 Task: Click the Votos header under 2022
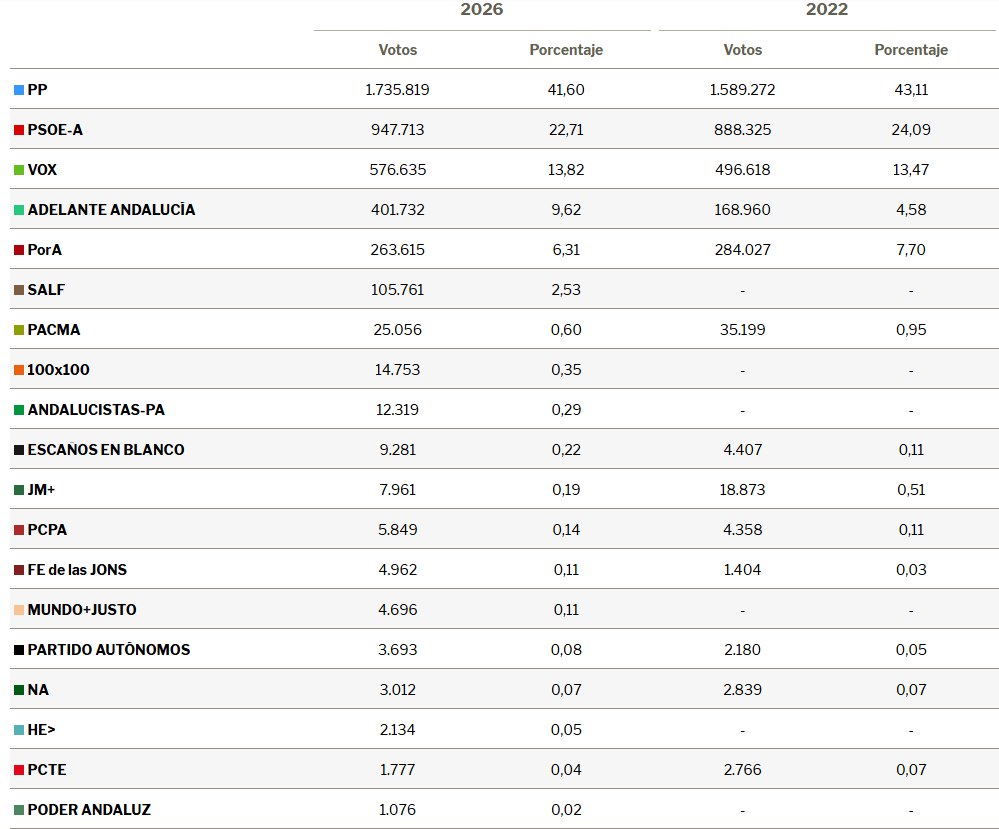(x=743, y=50)
